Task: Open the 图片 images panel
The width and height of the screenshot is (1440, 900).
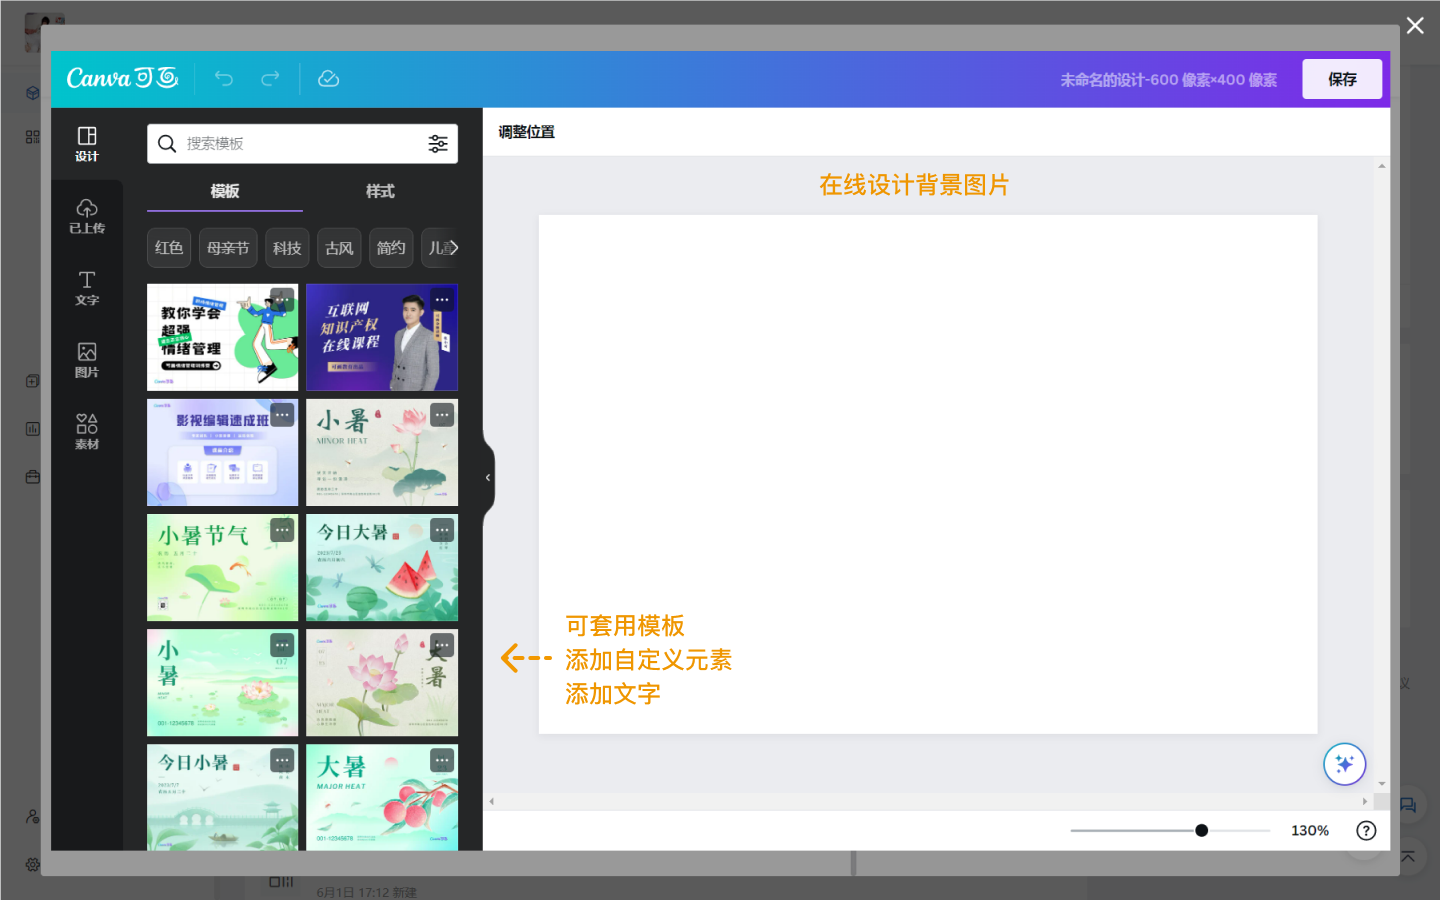Action: (87, 360)
